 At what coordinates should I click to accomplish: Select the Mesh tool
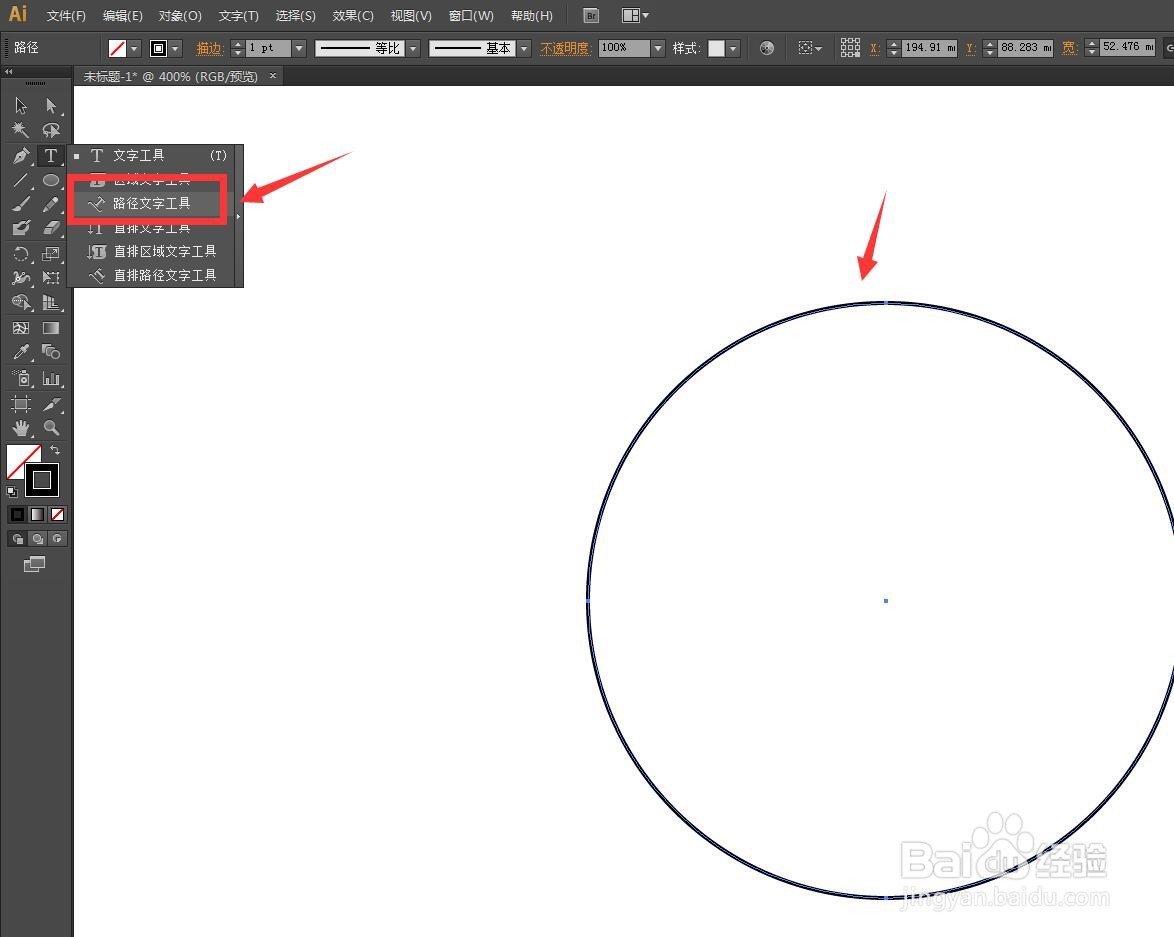[21, 328]
